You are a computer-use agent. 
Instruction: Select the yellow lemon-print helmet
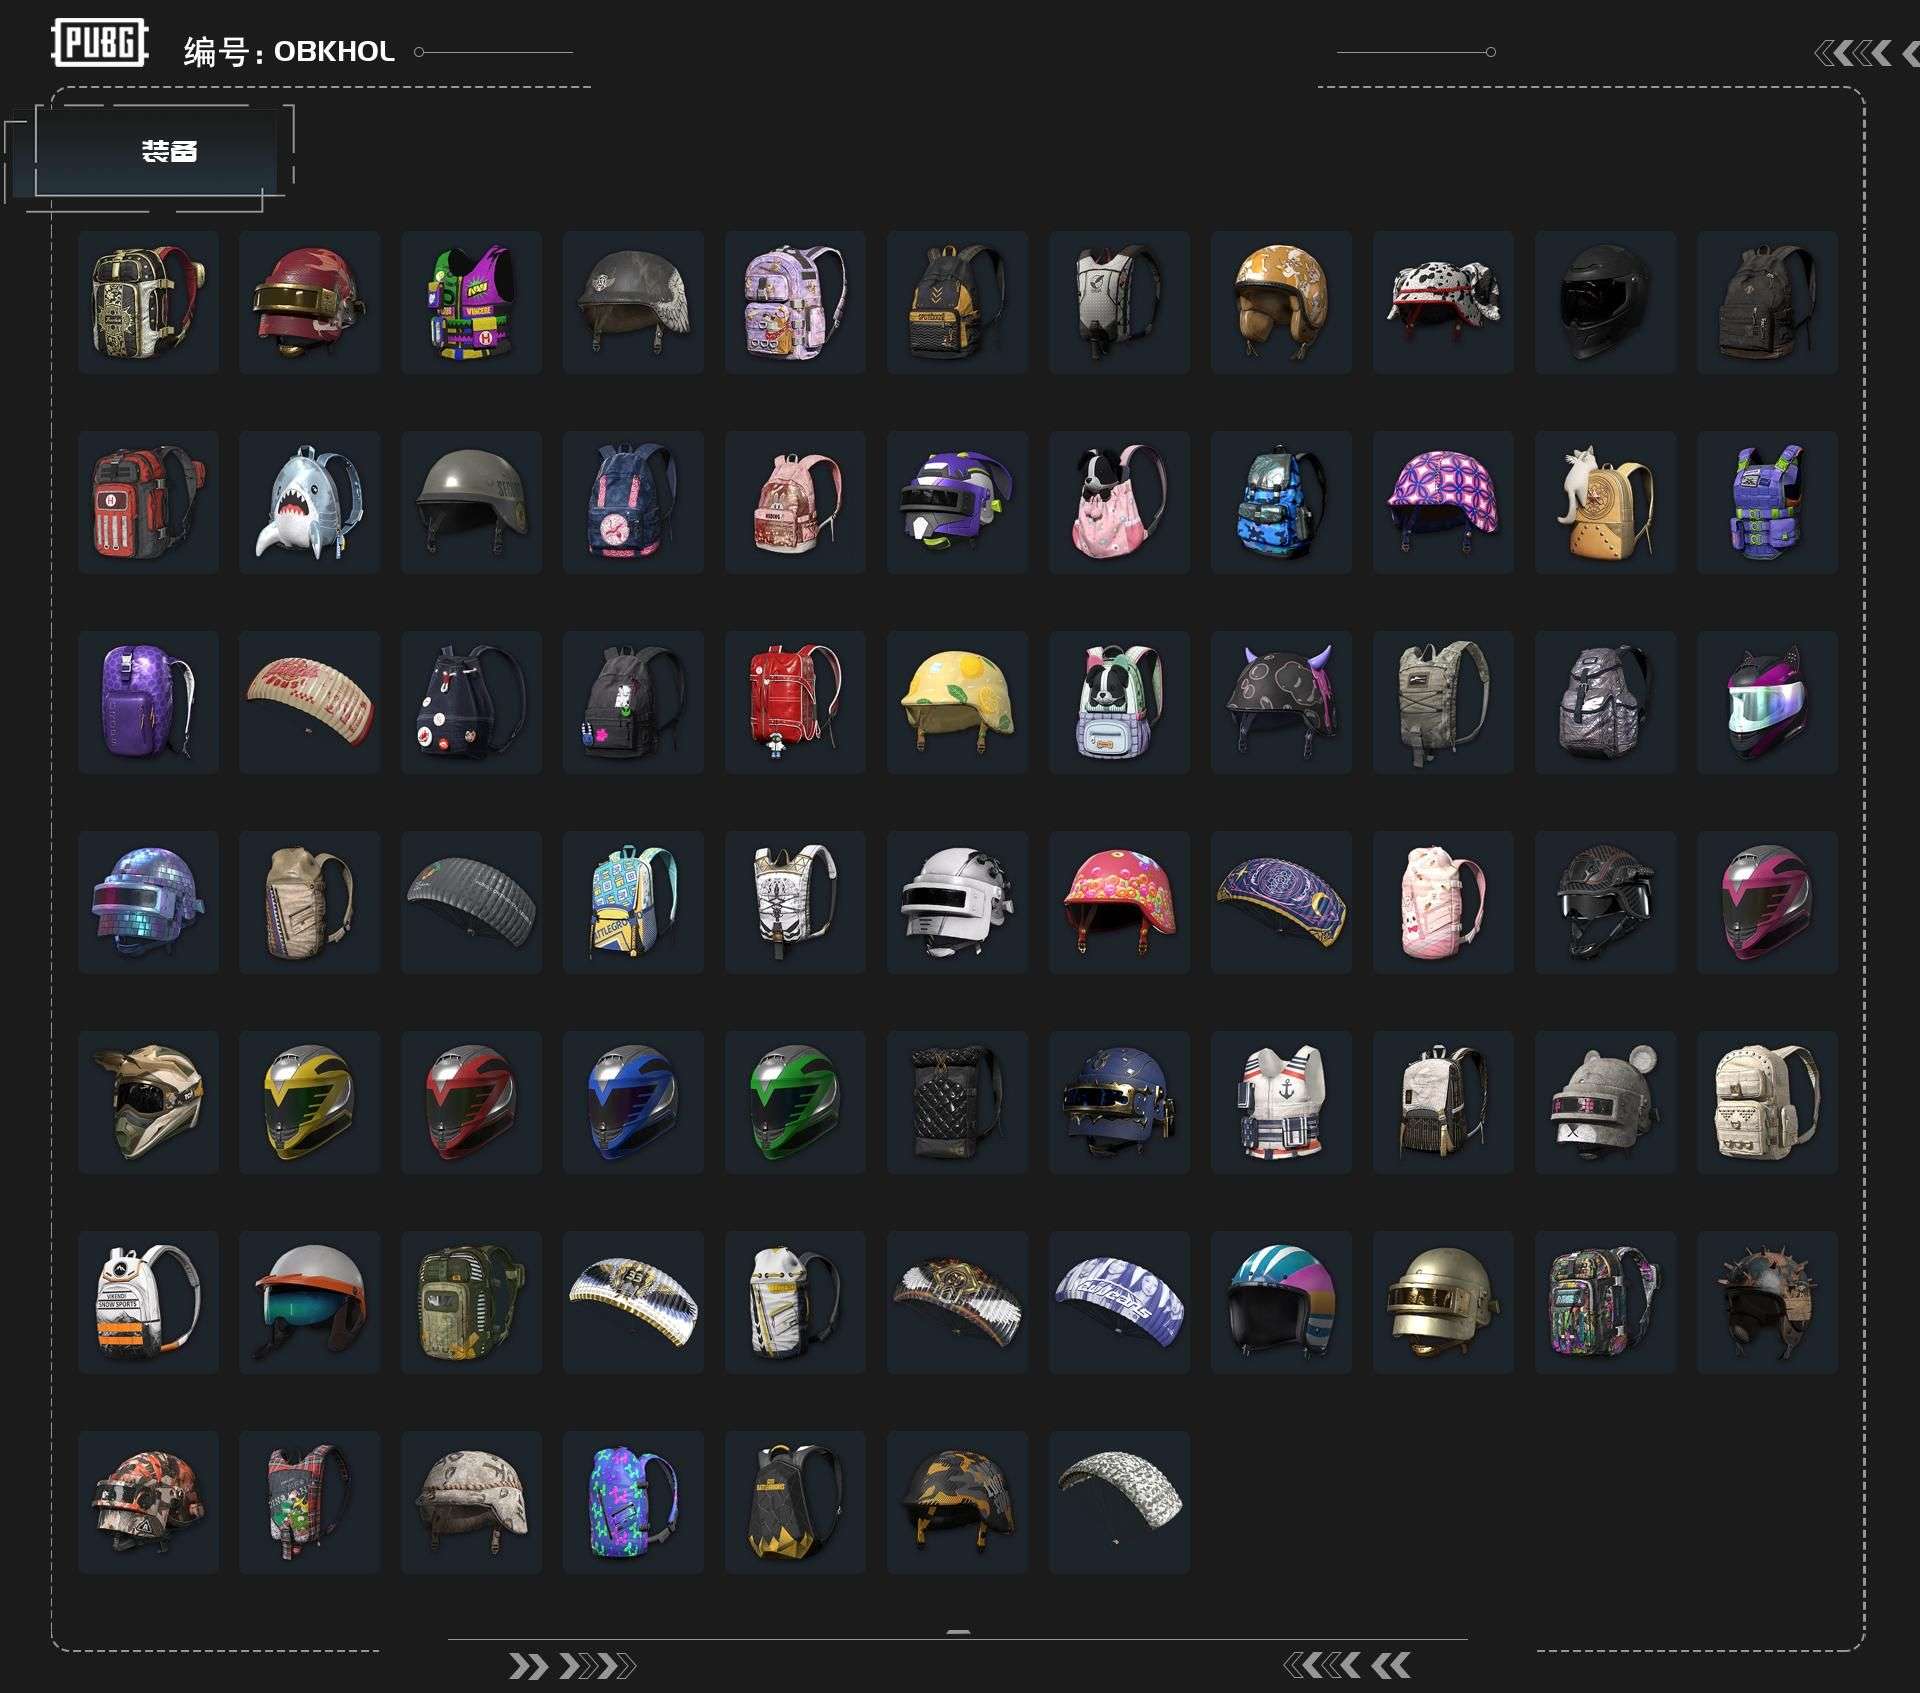[958, 702]
